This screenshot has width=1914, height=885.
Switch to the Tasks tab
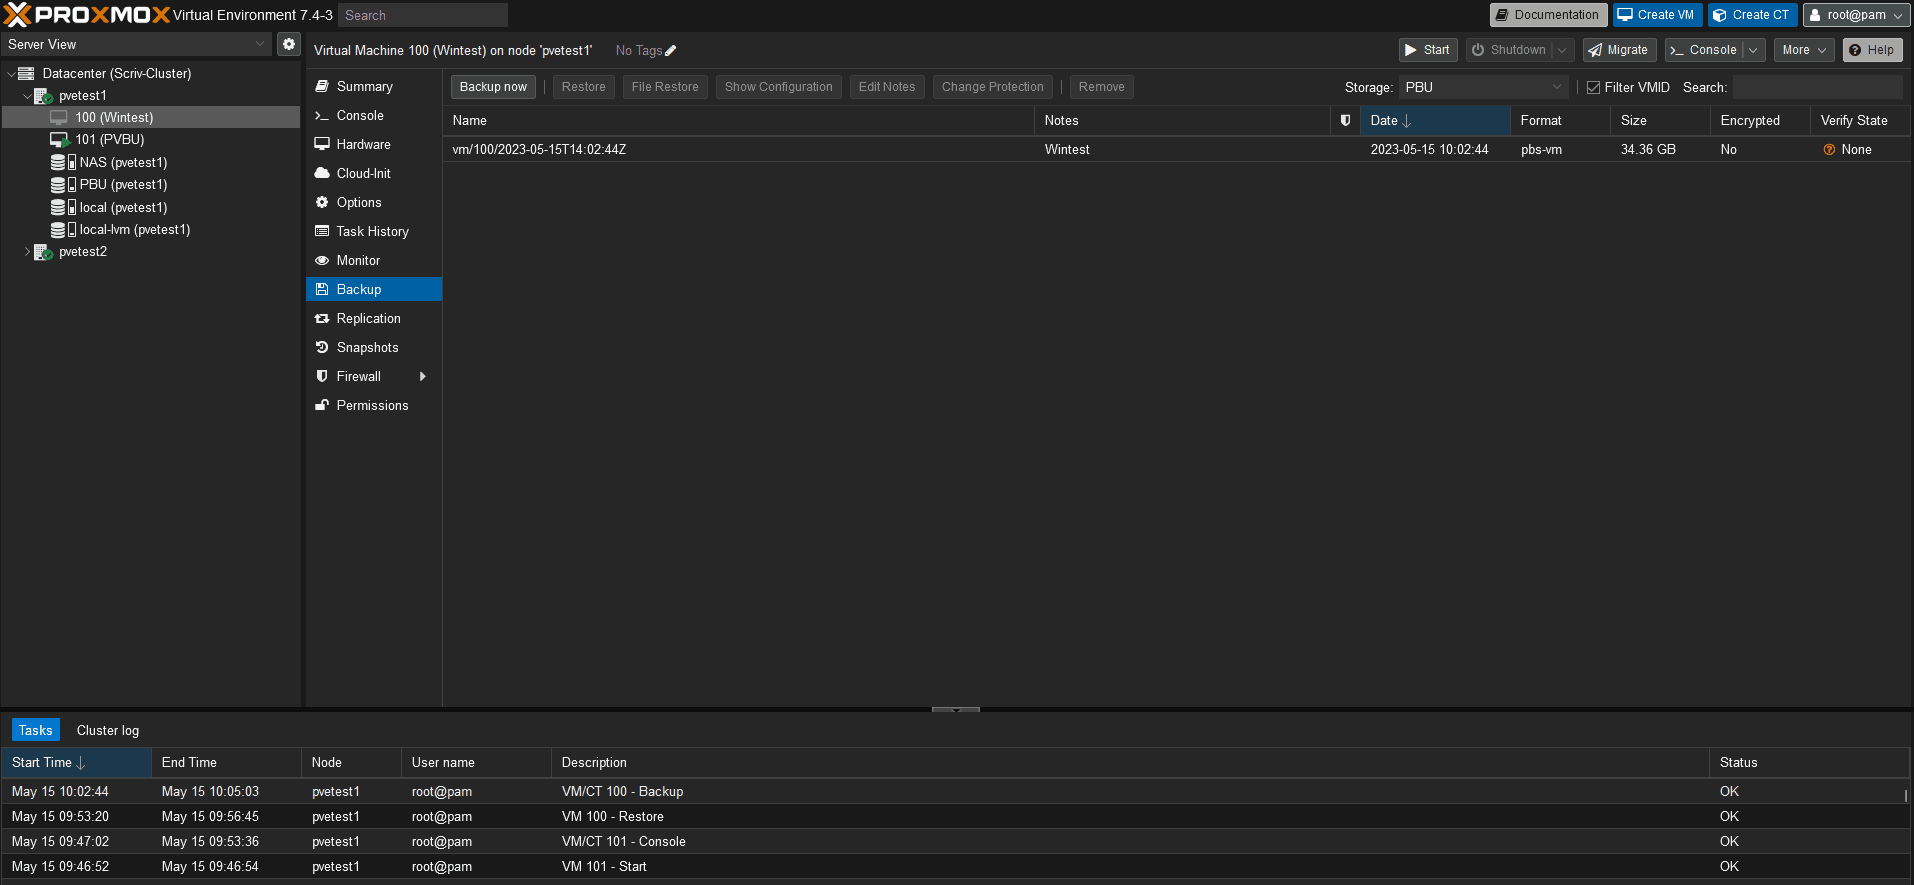click(x=36, y=730)
